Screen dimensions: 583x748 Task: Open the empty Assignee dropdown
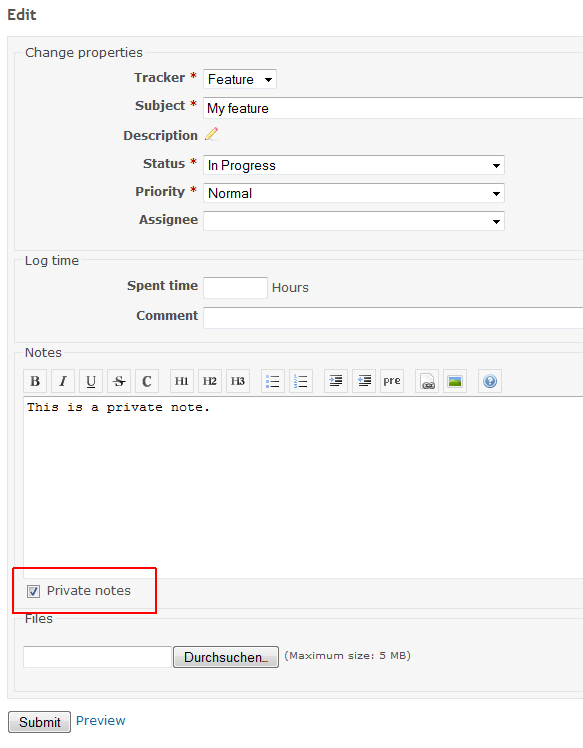click(x=354, y=221)
